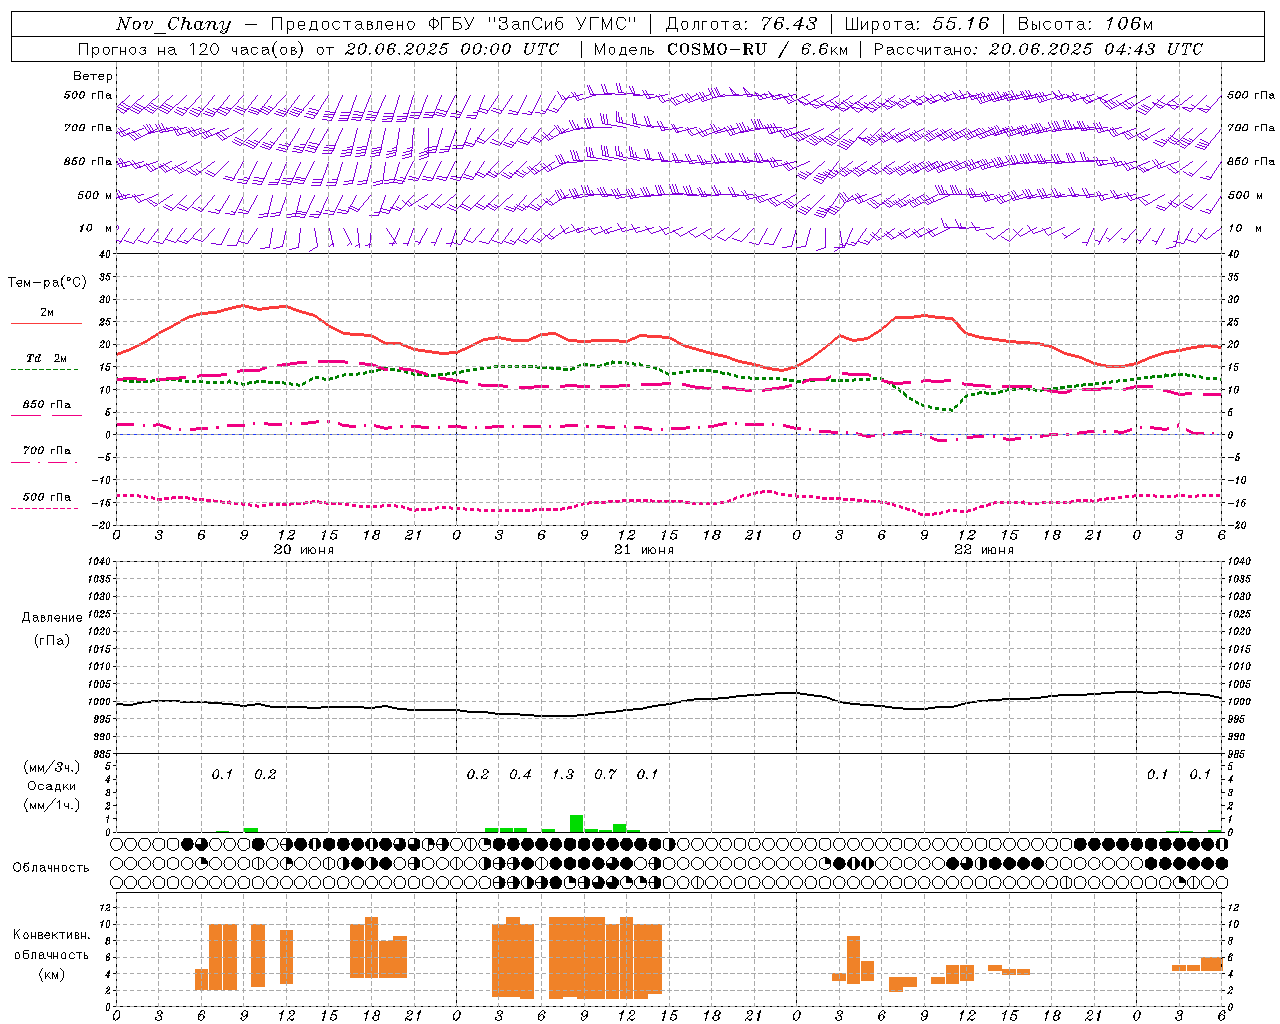Screen dimensions: 1280x1024
Task: Click the 2м temperature legend label
Action: pyautogui.click(x=47, y=312)
